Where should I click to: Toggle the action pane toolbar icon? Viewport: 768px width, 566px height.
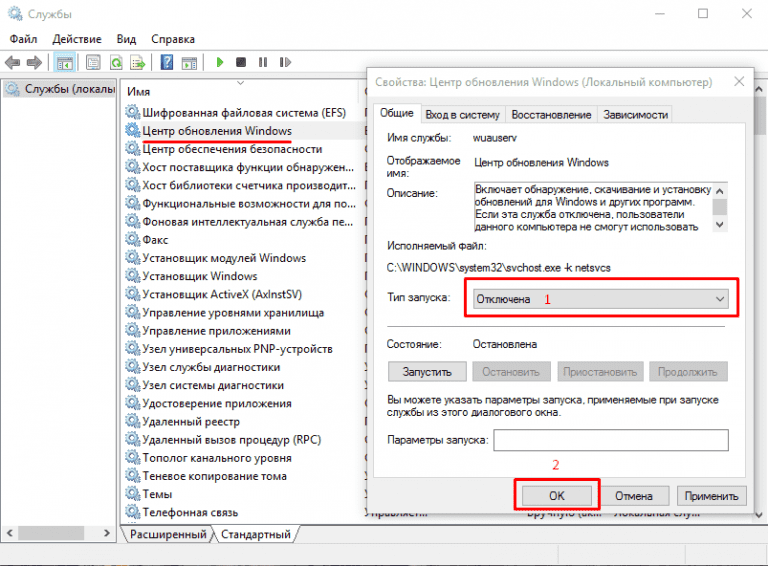click(x=189, y=63)
